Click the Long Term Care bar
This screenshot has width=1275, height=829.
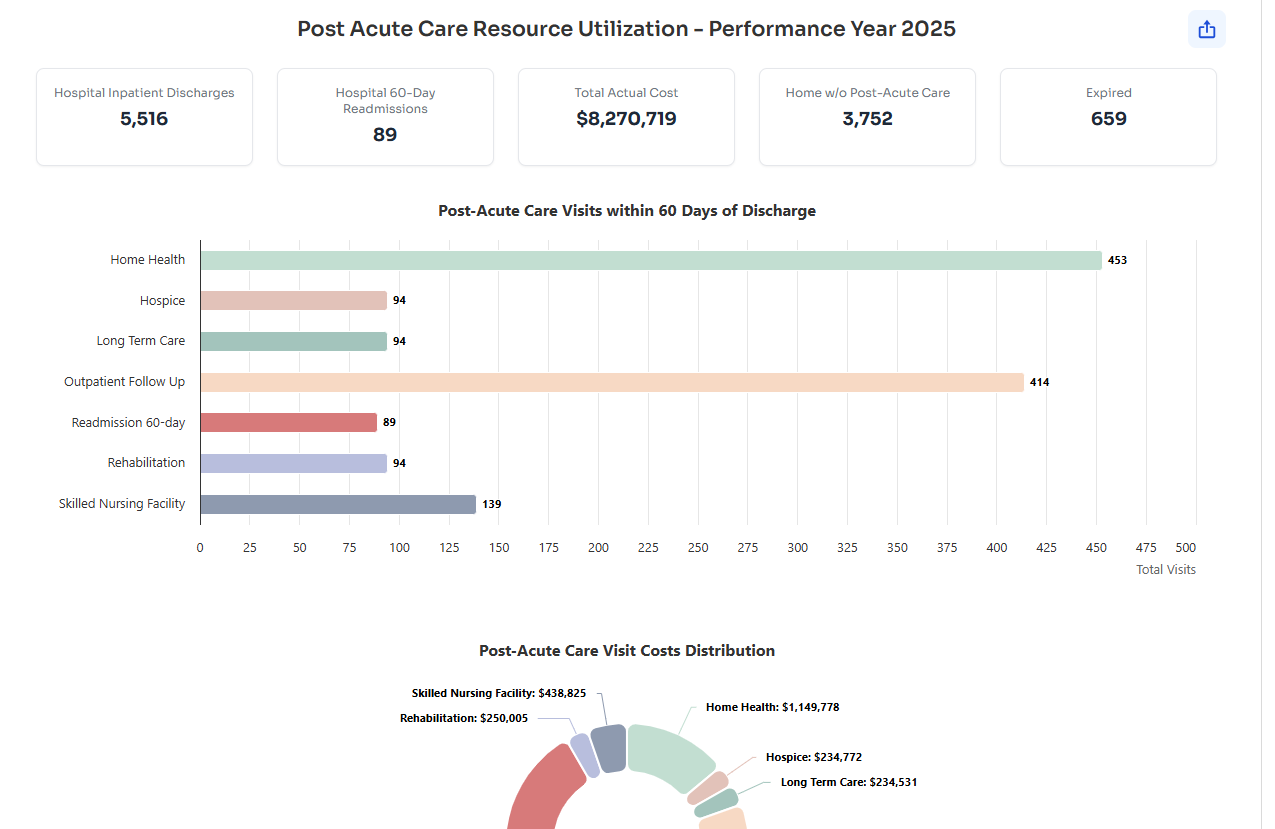[x=293, y=341]
